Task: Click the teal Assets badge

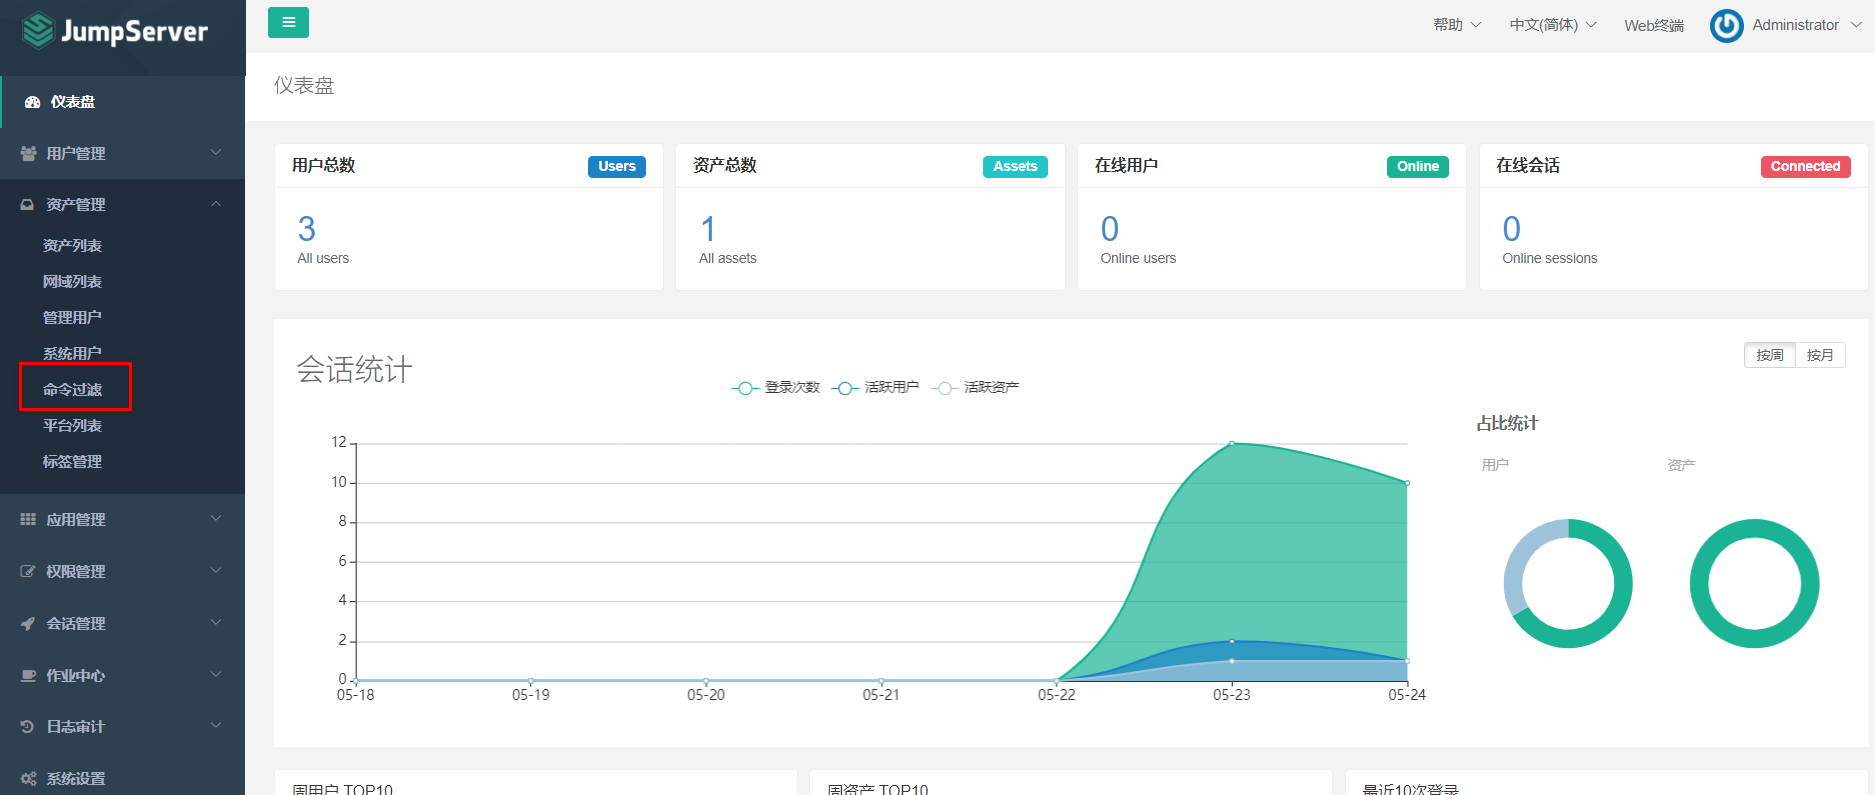Action: [1015, 167]
